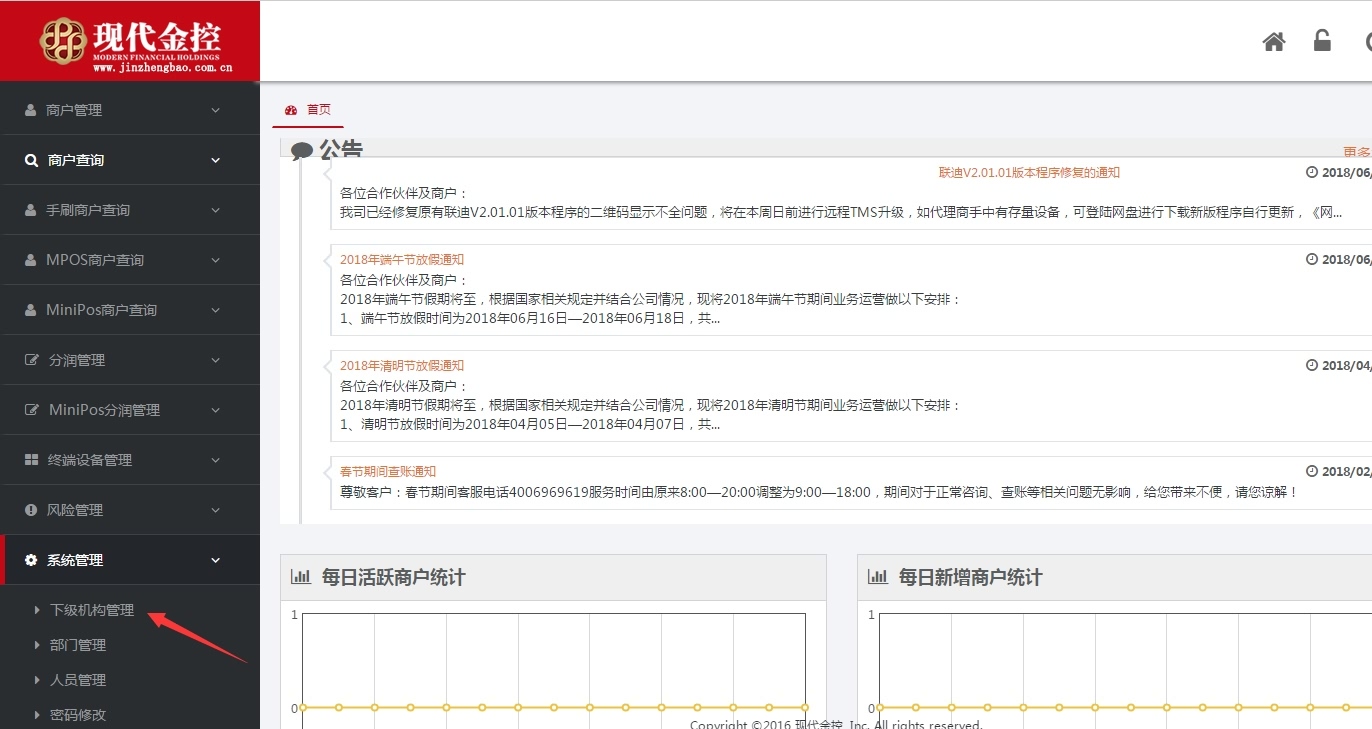The height and width of the screenshot is (729, 1372).
Task: Expand MiniPos分润管理 menu chevron
Action: pos(215,410)
